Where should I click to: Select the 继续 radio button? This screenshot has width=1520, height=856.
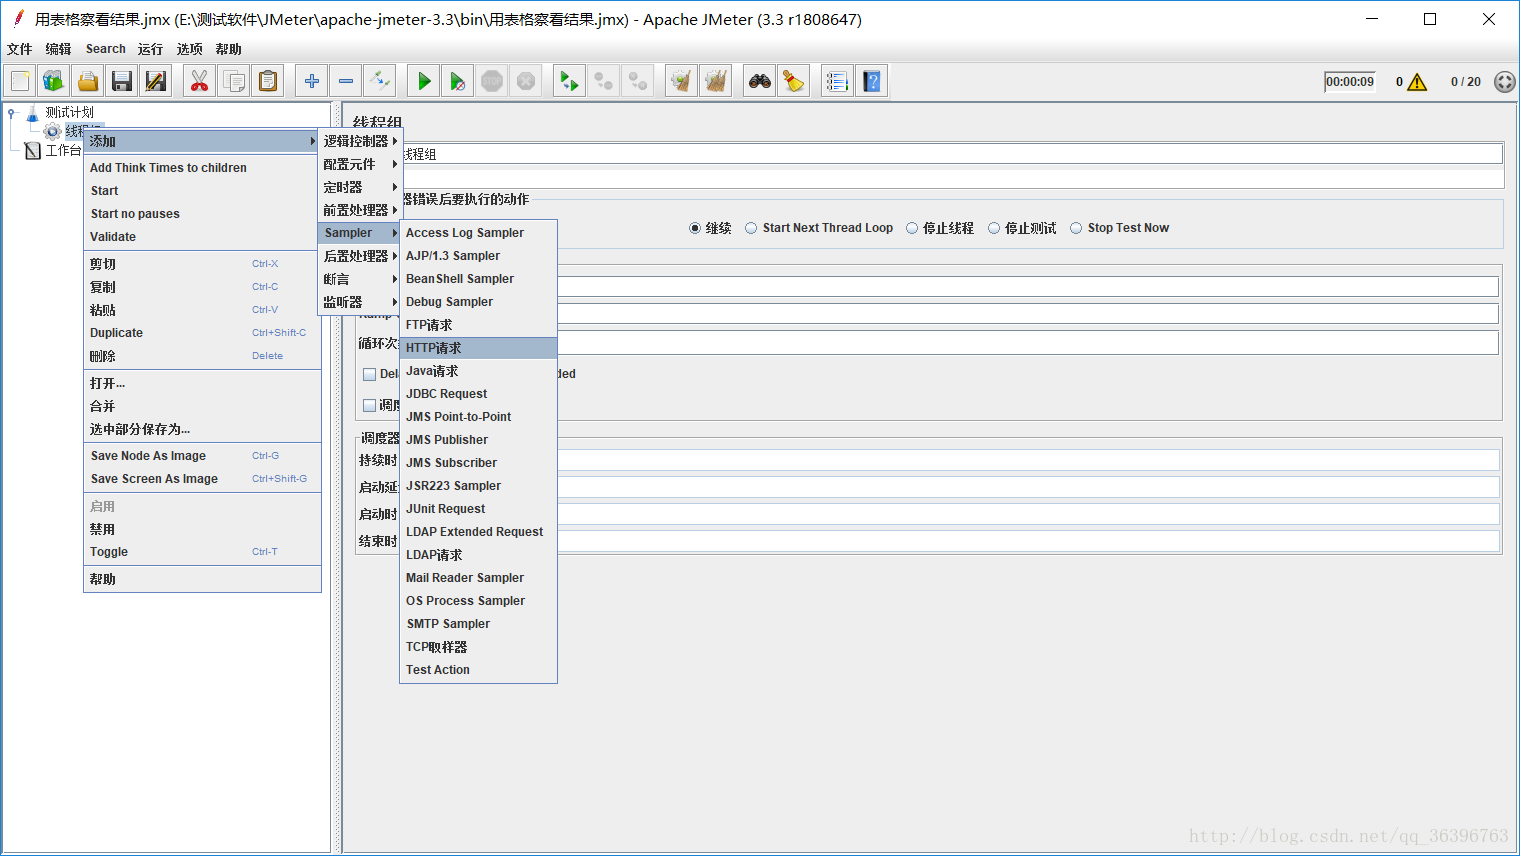pos(695,228)
